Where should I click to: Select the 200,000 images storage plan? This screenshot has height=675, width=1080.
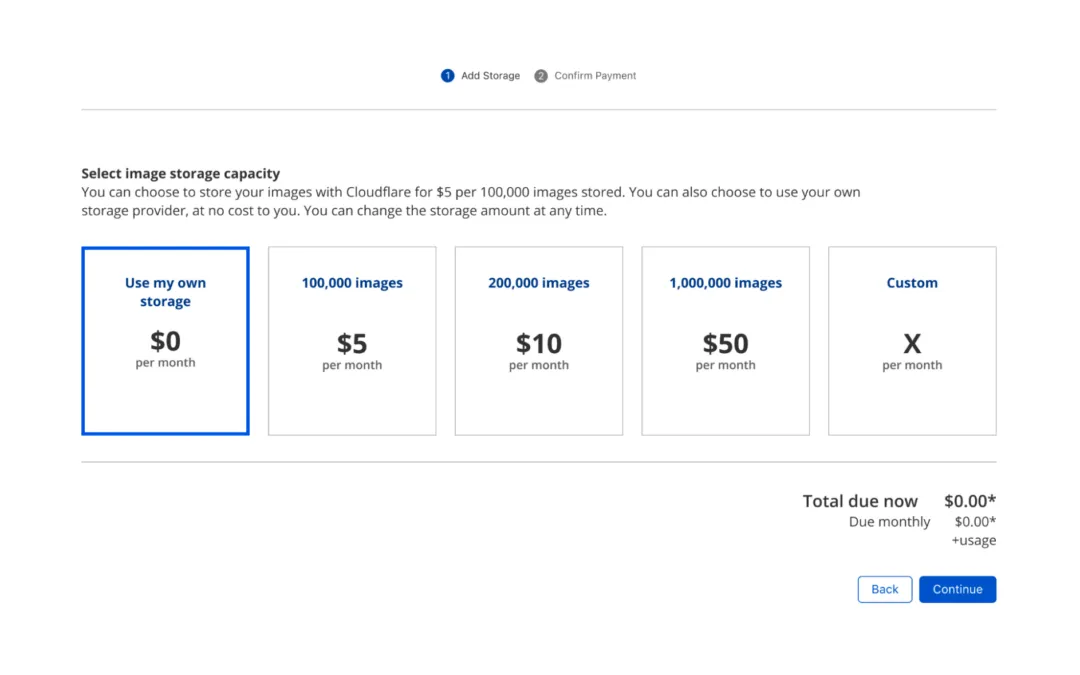538,340
